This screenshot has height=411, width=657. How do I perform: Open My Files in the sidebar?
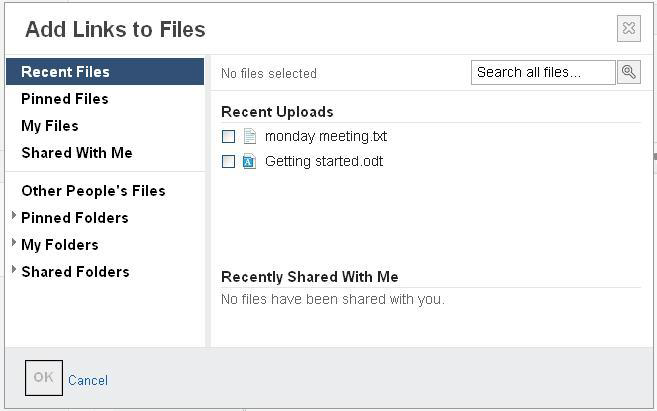point(50,126)
